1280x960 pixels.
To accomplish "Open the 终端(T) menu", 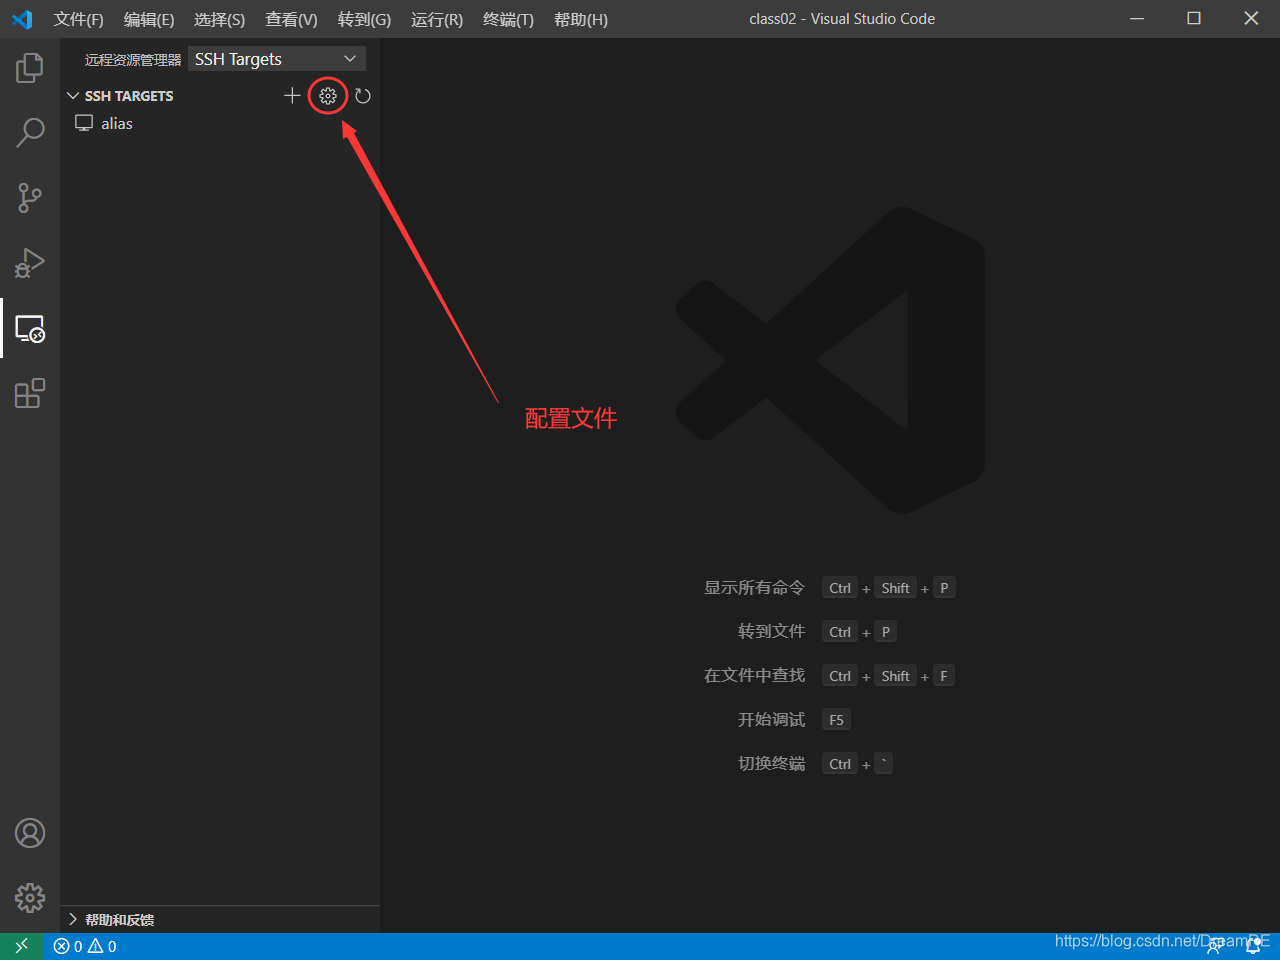I will click(508, 19).
